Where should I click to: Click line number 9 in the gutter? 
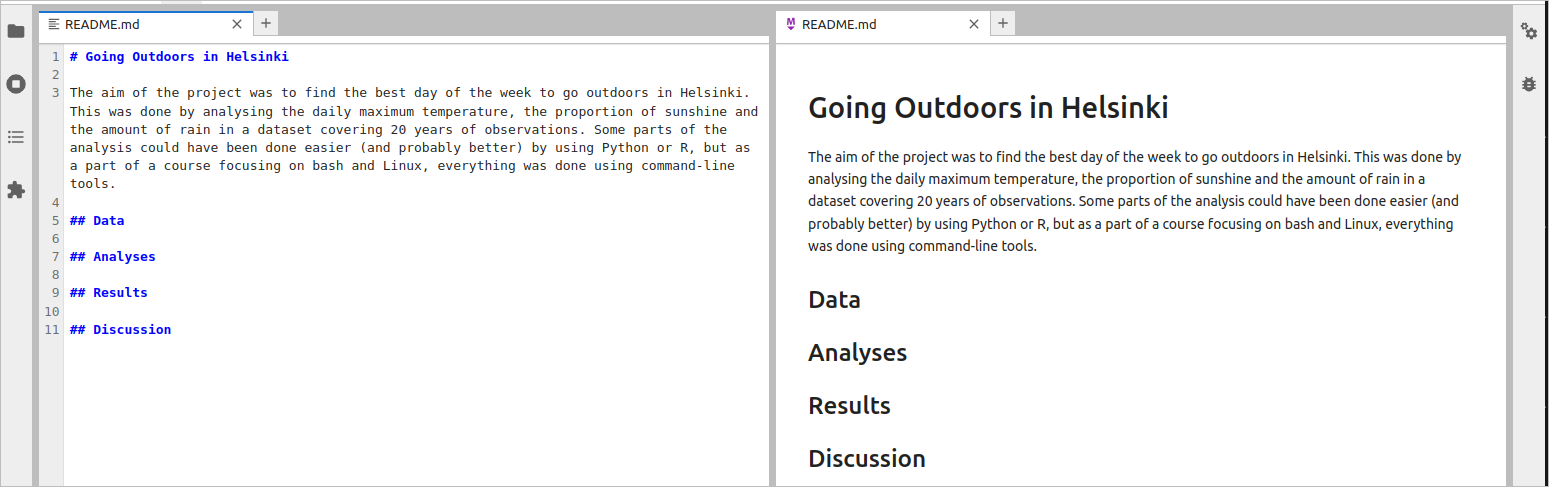[56, 293]
